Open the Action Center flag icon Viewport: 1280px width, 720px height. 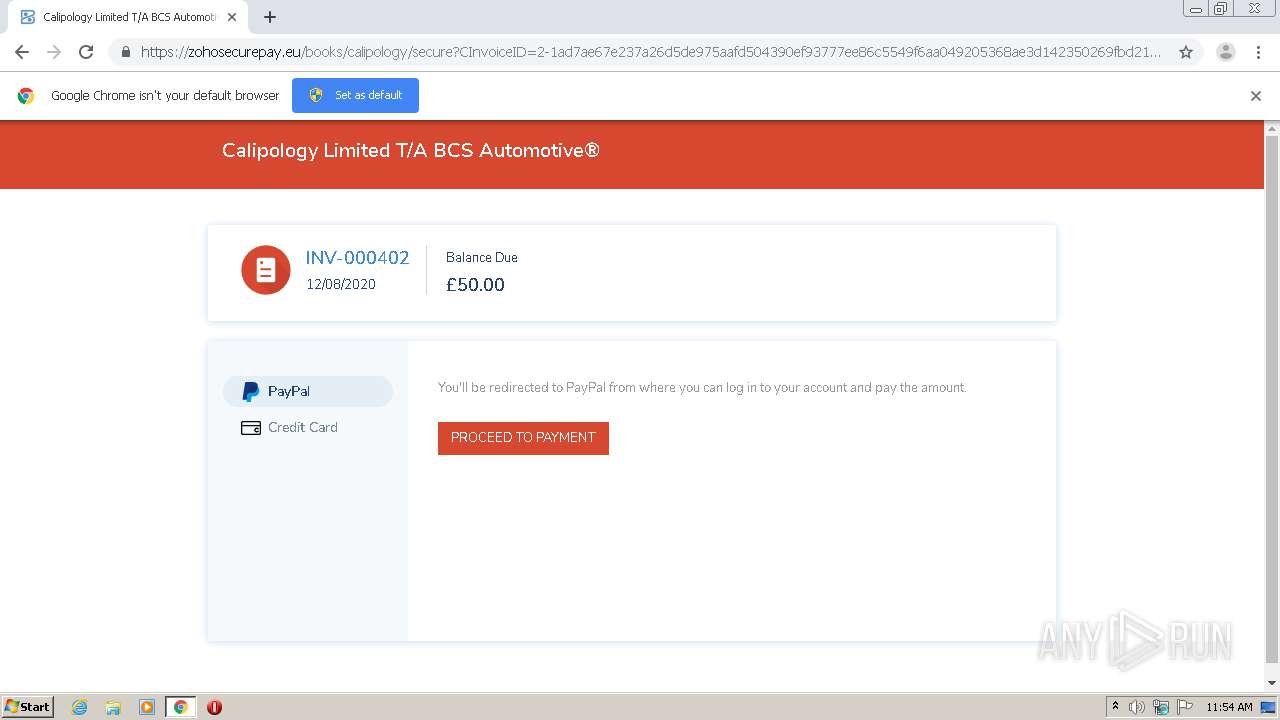[1185, 707]
